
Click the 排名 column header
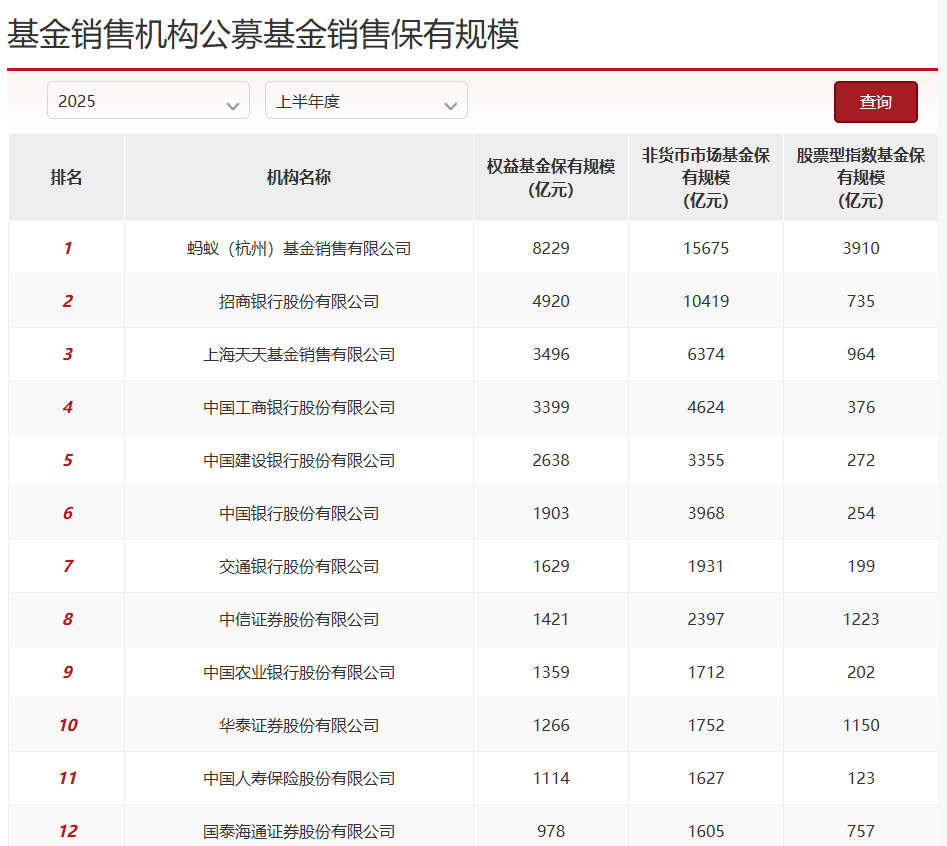tap(66, 178)
